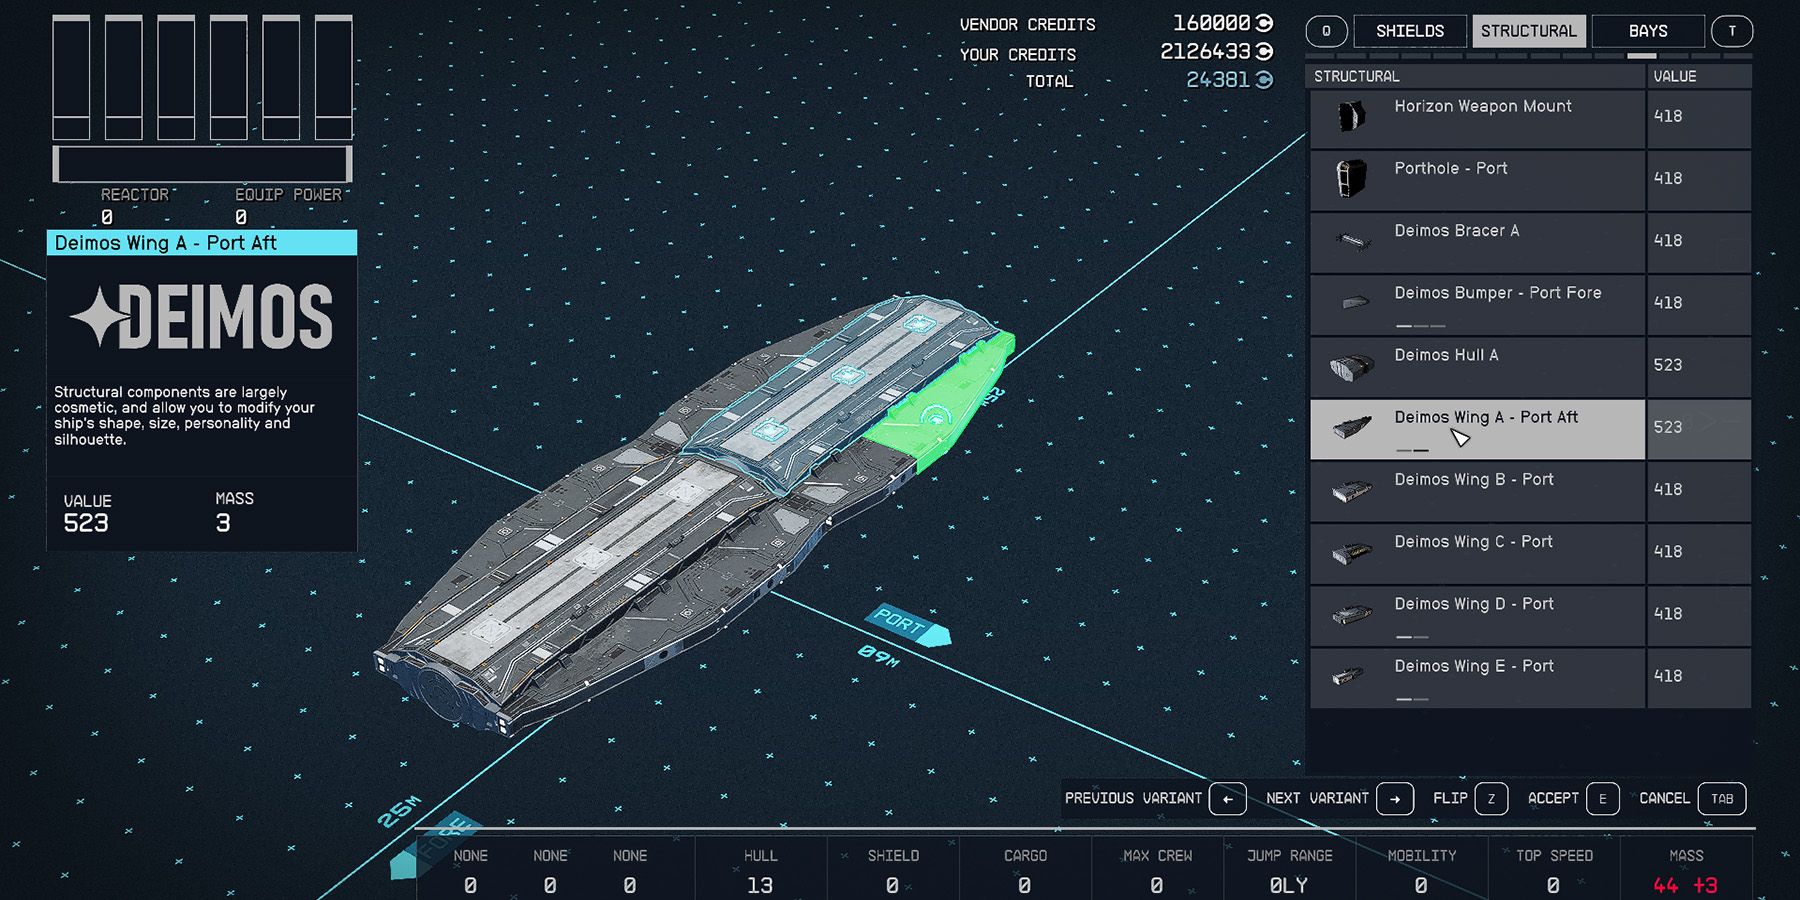This screenshot has height=900, width=1800.
Task: Click the Deimos Bumper - Port Fore icon
Action: pos(1353,303)
